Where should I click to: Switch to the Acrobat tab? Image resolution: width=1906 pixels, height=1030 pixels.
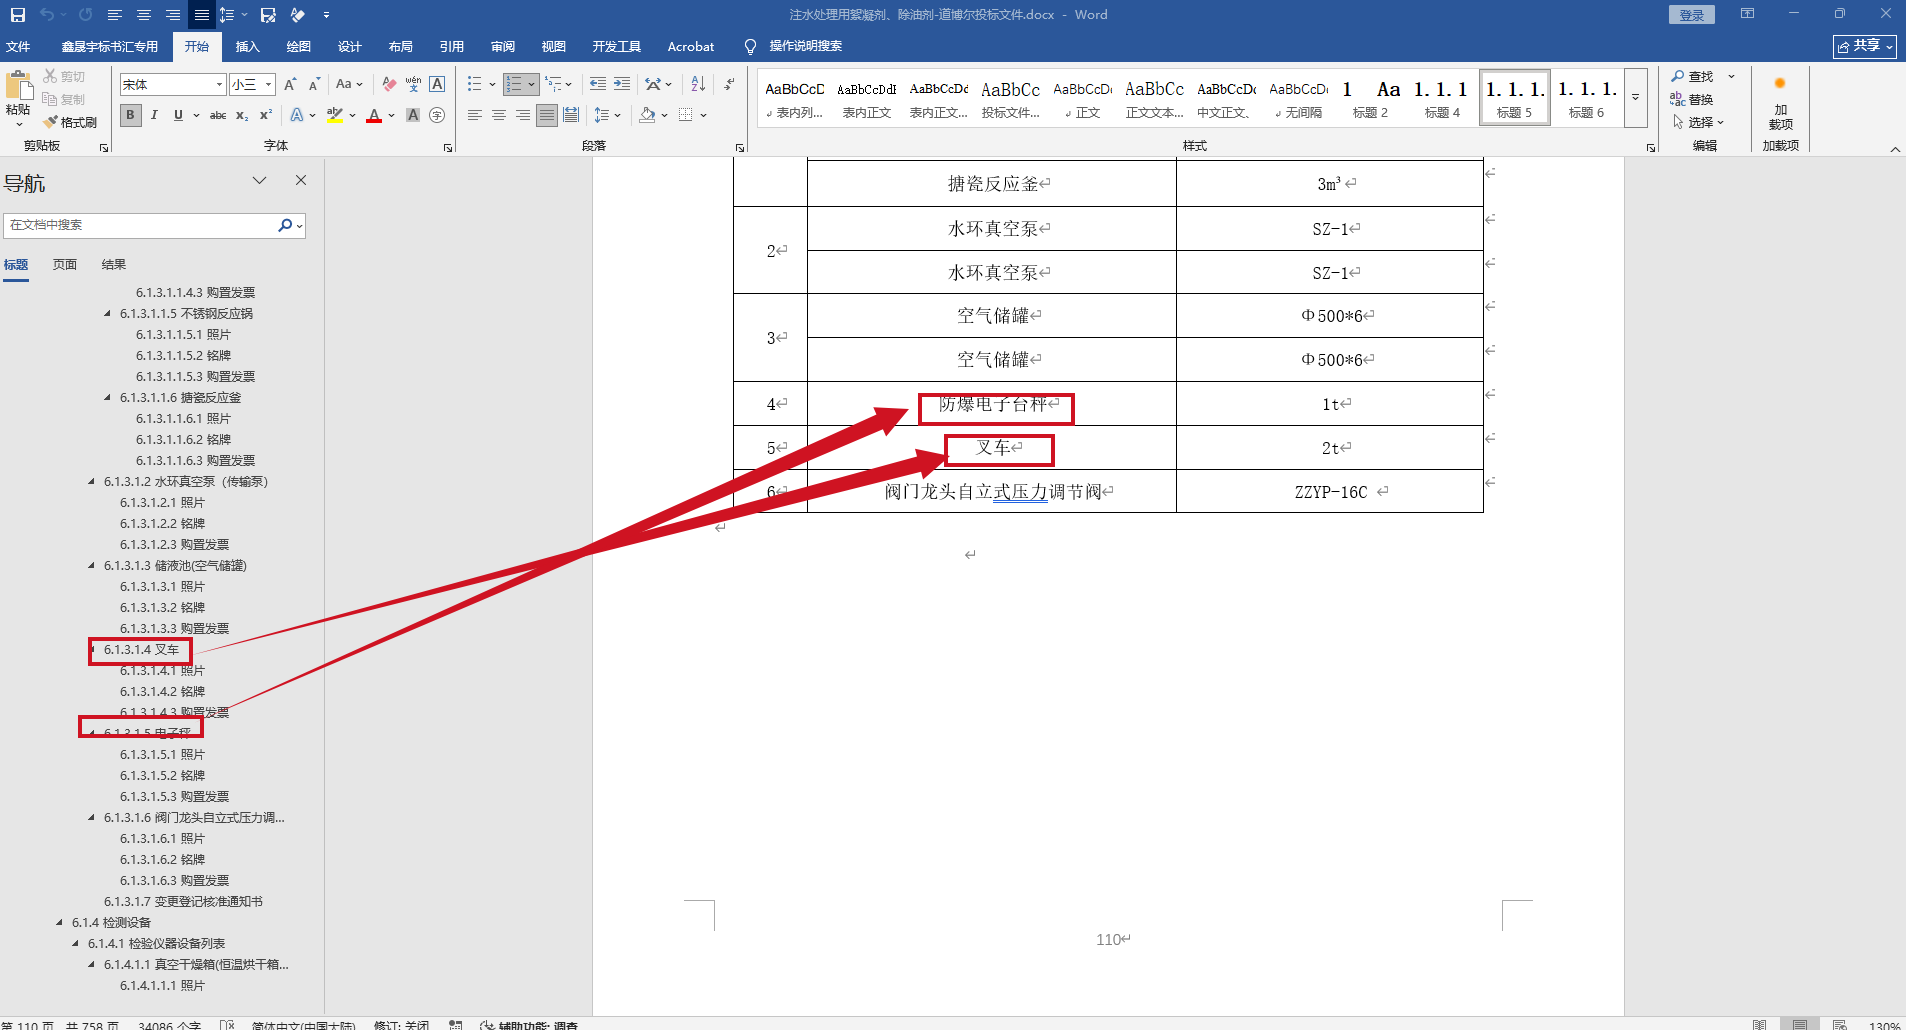(x=691, y=47)
